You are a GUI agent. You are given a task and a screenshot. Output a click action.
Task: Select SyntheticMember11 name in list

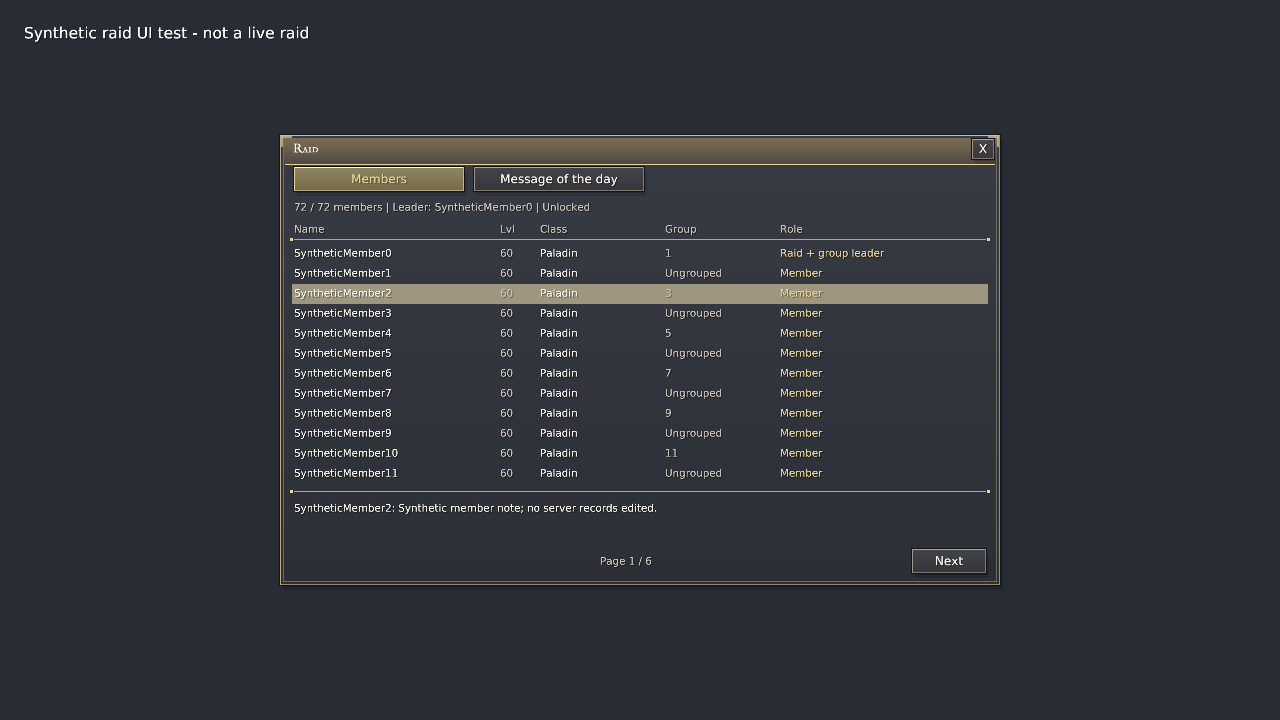(x=346, y=473)
